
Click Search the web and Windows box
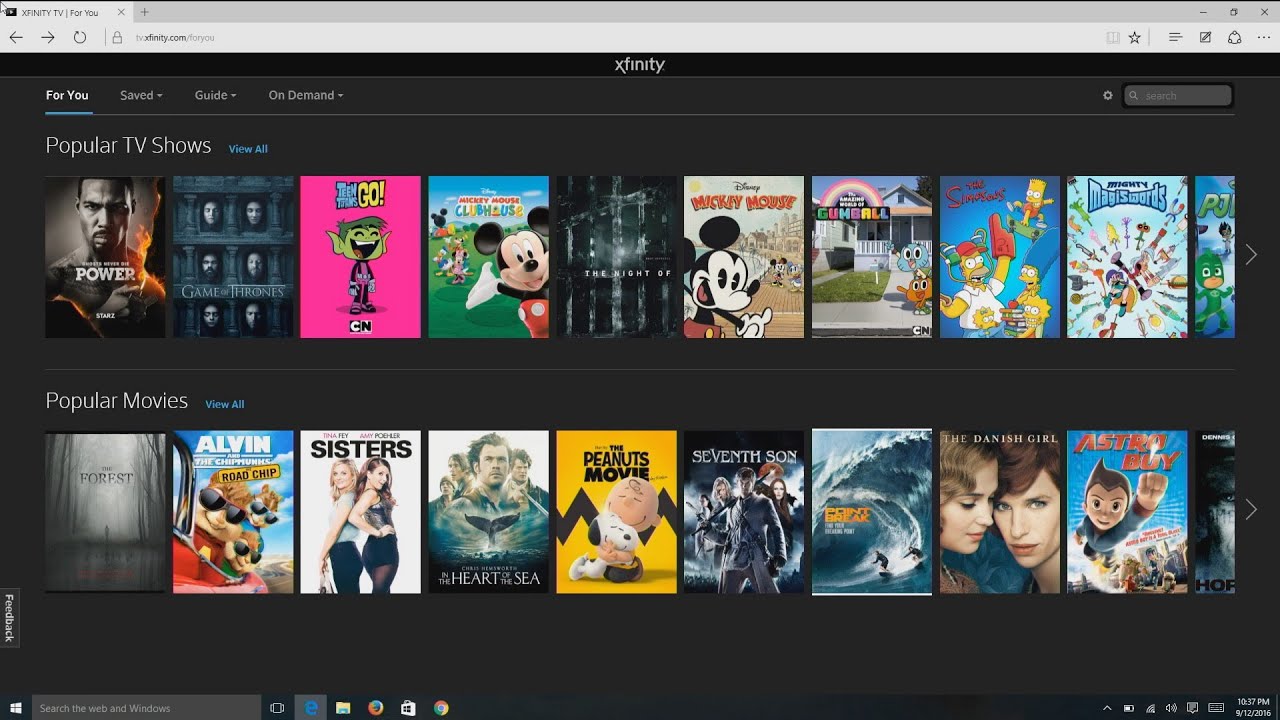146,708
